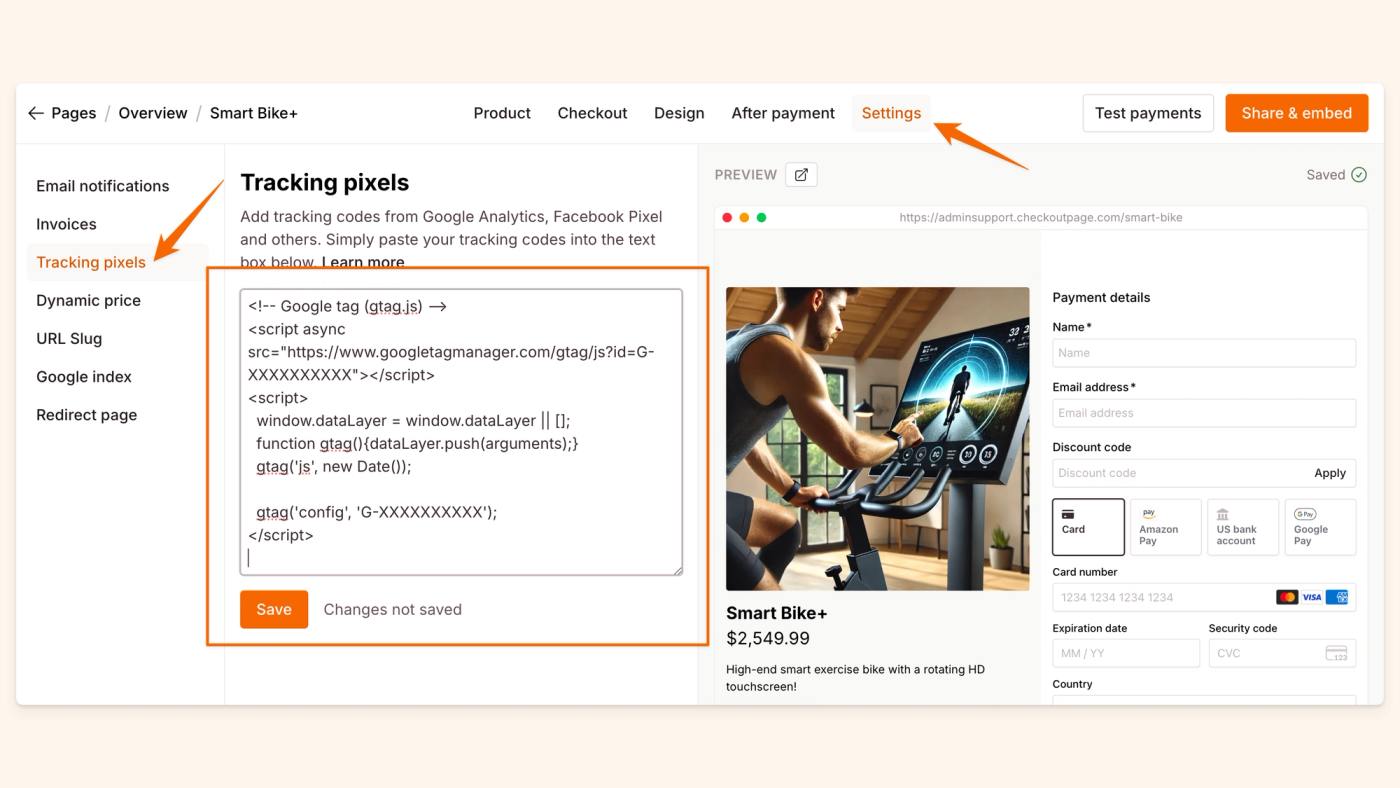Click the Security code CVC field

1282,653
